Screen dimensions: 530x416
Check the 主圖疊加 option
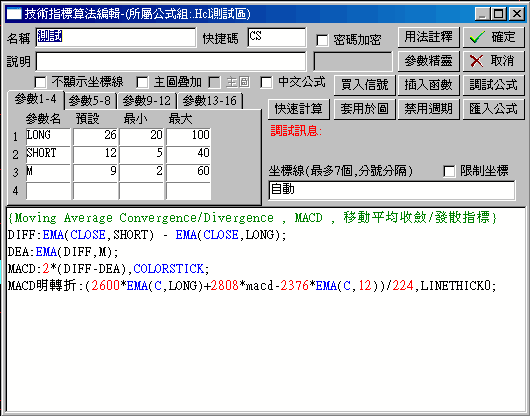click(x=142, y=82)
